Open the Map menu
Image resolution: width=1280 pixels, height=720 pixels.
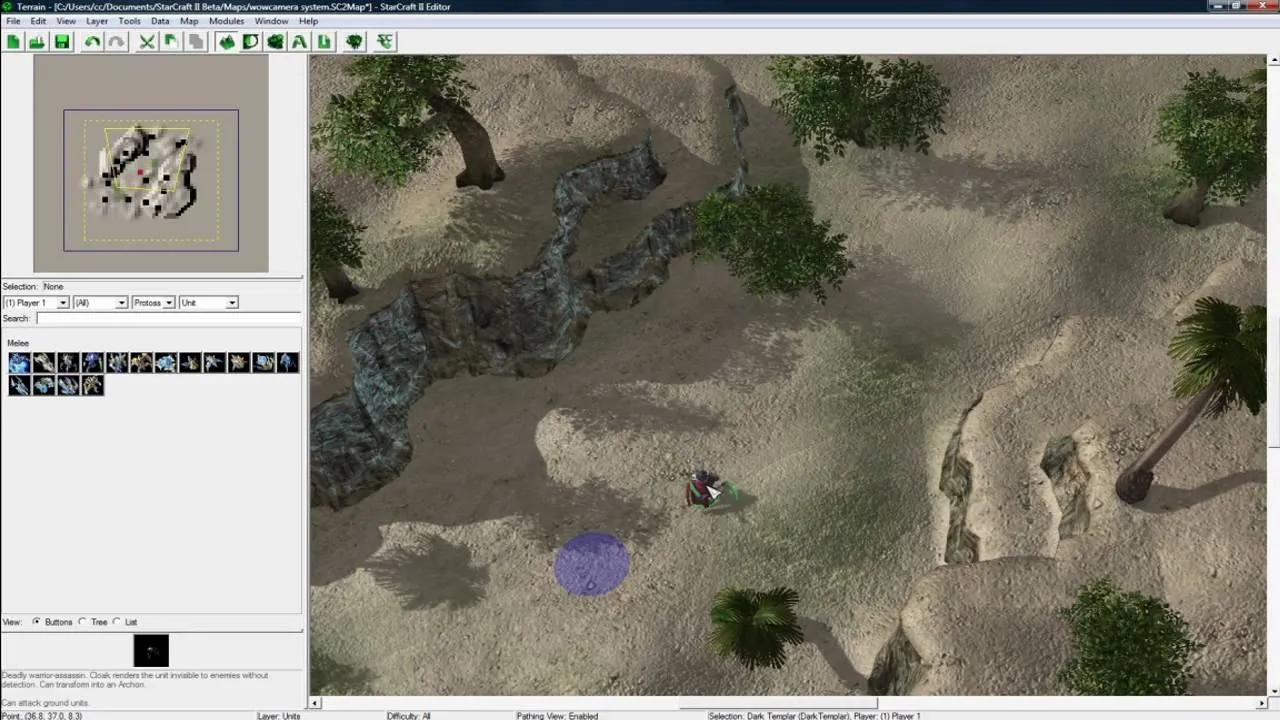click(x=189, y=21)
